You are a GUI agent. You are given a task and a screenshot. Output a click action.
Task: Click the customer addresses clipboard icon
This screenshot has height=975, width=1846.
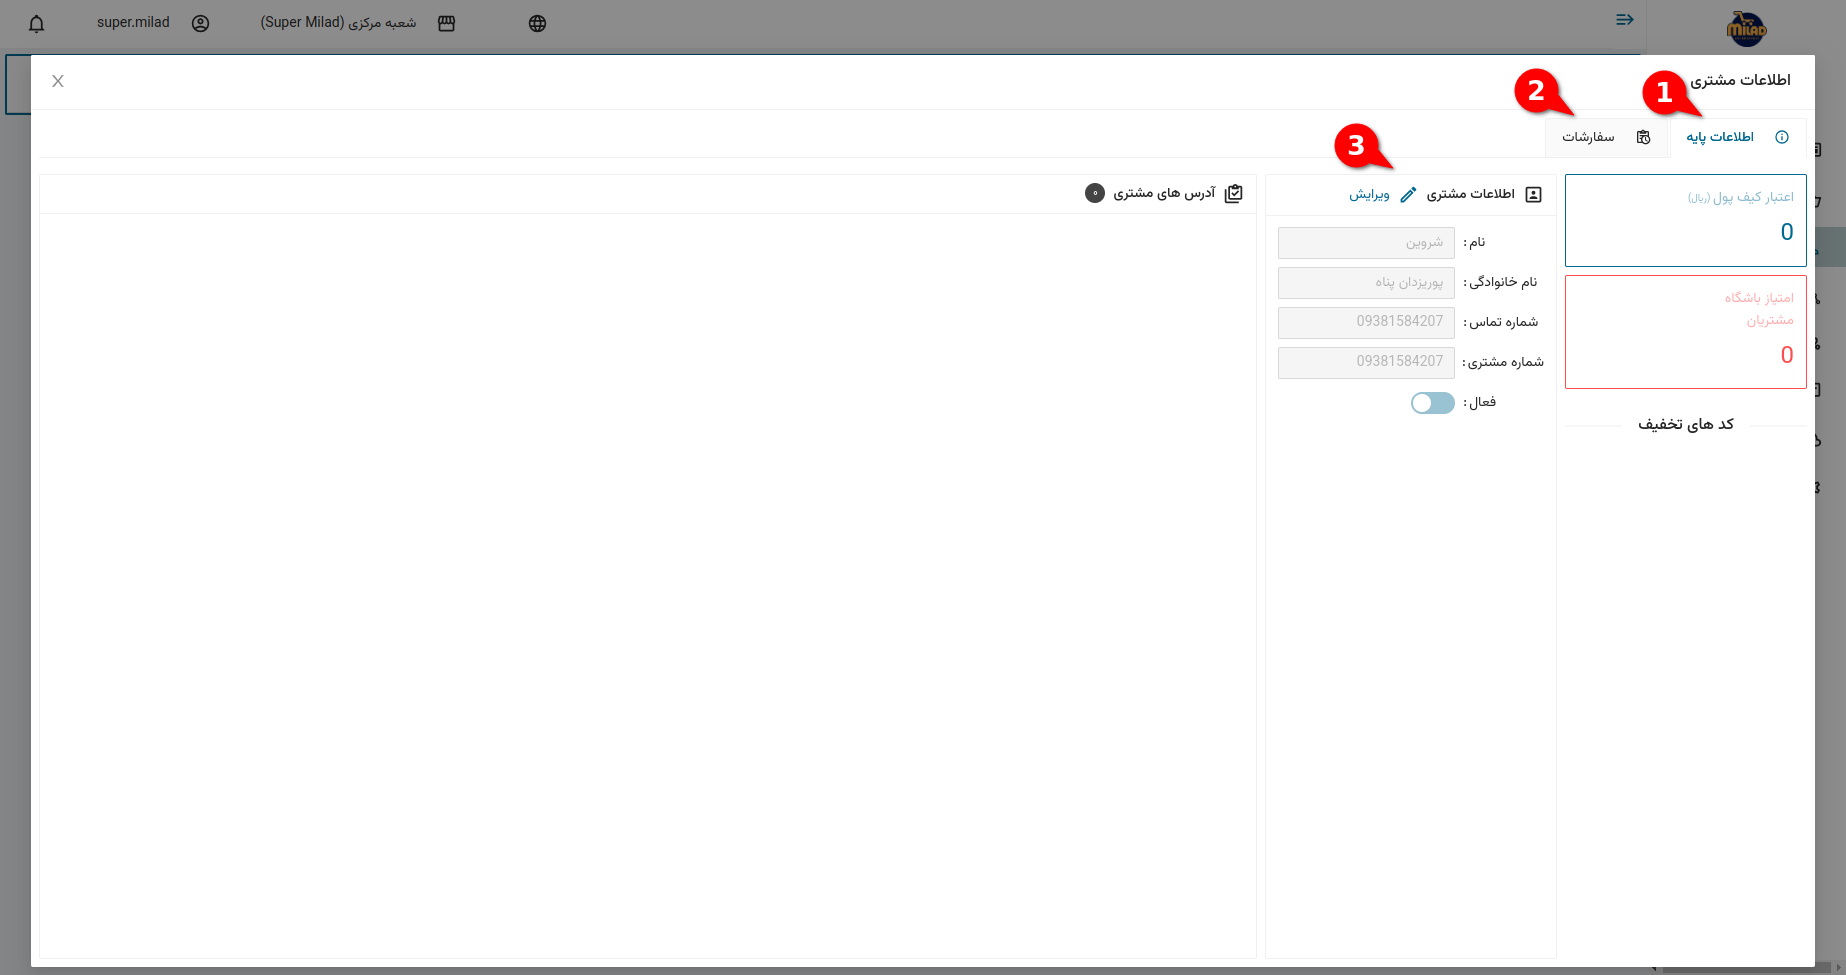1234,194
